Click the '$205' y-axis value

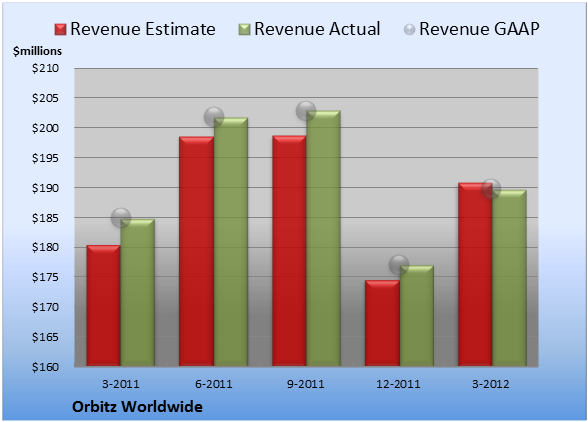(x=45, y=98)
